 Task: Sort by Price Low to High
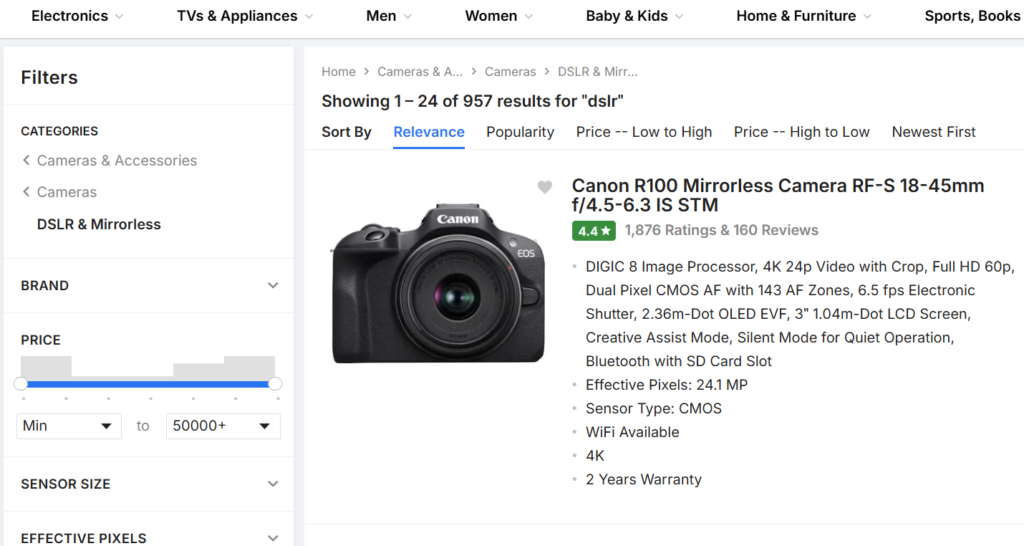(644, 132)
